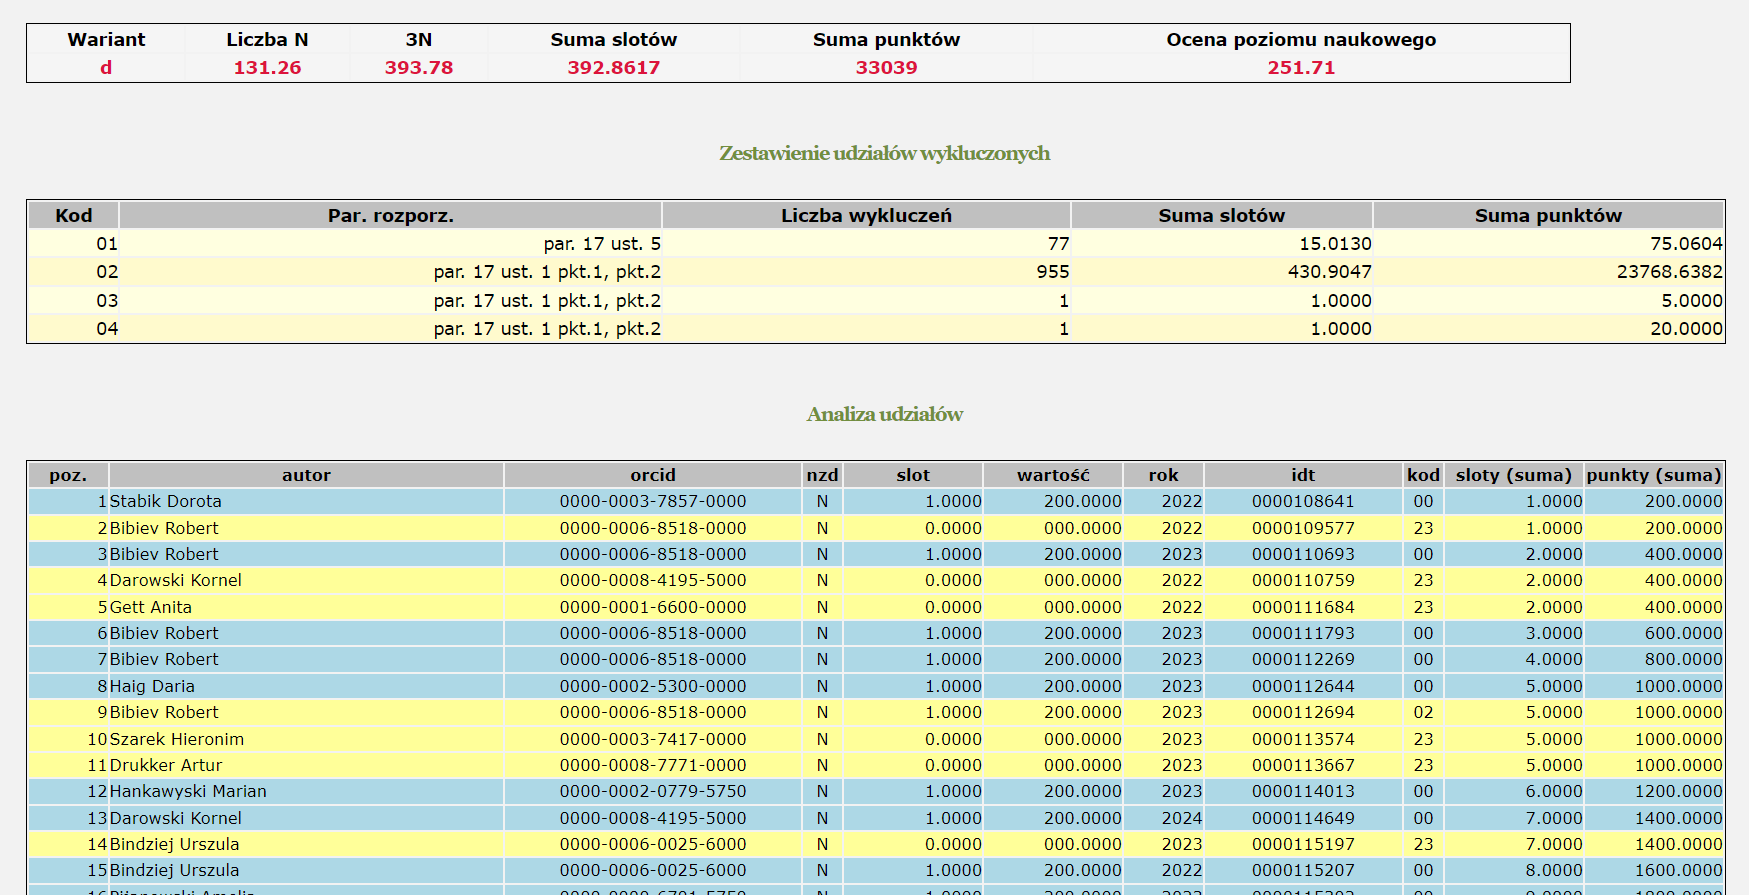The width and height of the screenshot is (1749, 895).
Task: Click the 'punkty (suma)' column header
Action: 1653,475
